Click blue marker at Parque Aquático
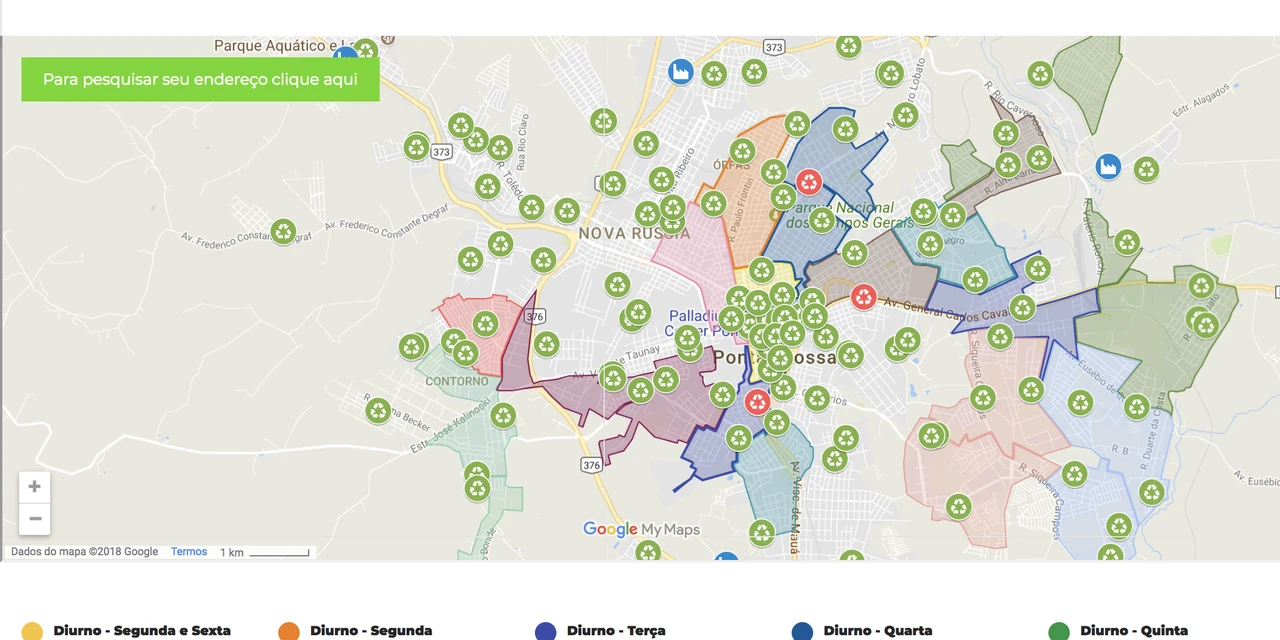 (345, 54)
